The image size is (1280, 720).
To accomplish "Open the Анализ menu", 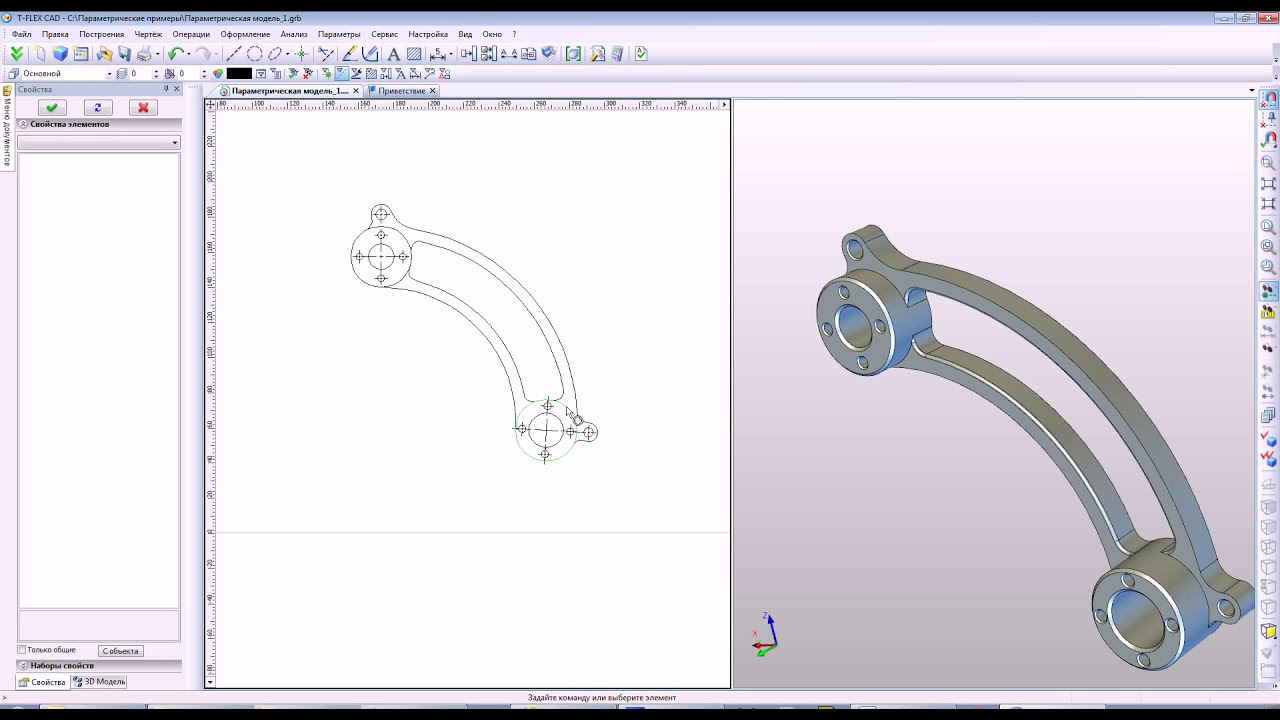I will (294, 34).
